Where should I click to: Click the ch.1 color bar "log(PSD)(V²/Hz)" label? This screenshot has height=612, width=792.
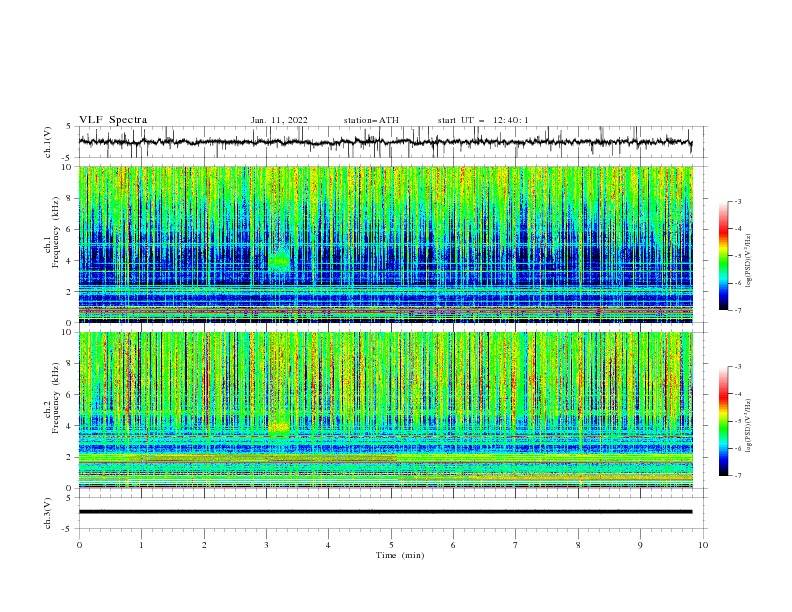click(749, 261)
